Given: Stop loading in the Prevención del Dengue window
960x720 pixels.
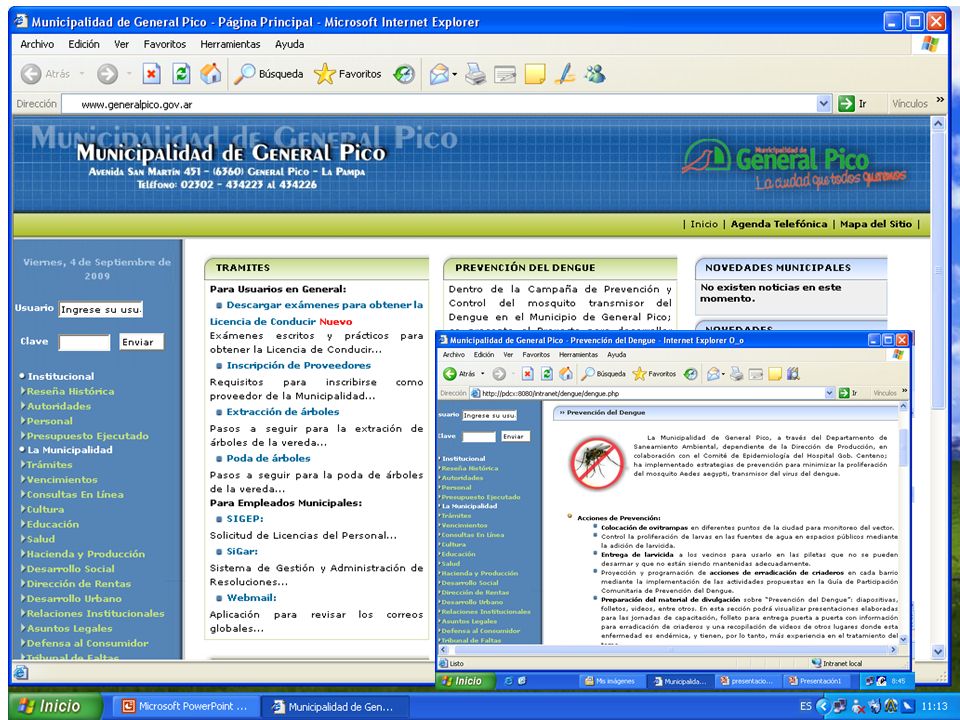Looking at the screenshot, I should click(528, 373).
